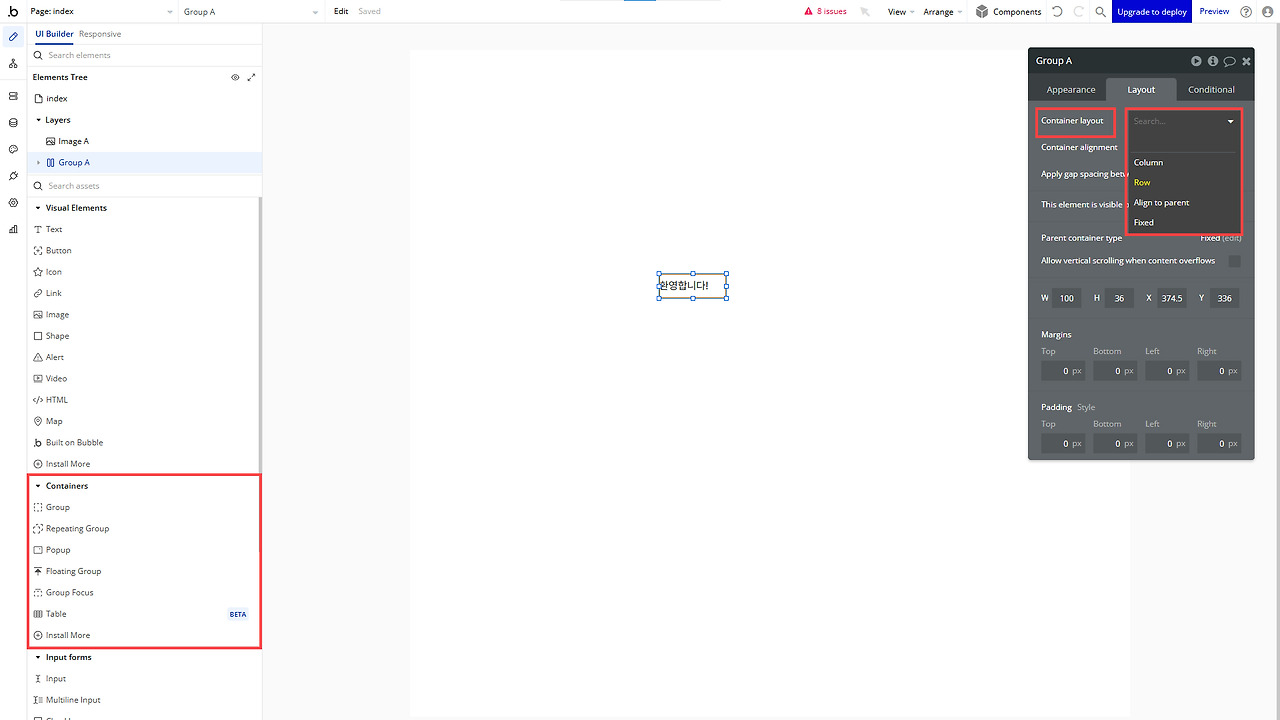
Task: Open the Backend workflows sidebar icon
Action: 13,96
